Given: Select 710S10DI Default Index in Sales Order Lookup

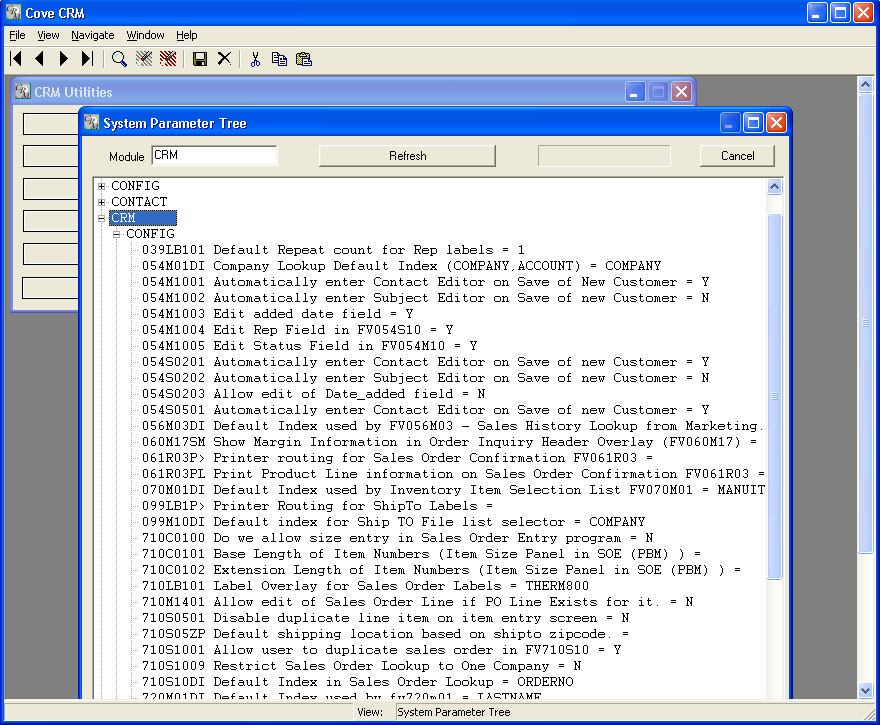Looking at the screenshot, I should (358, 681).
